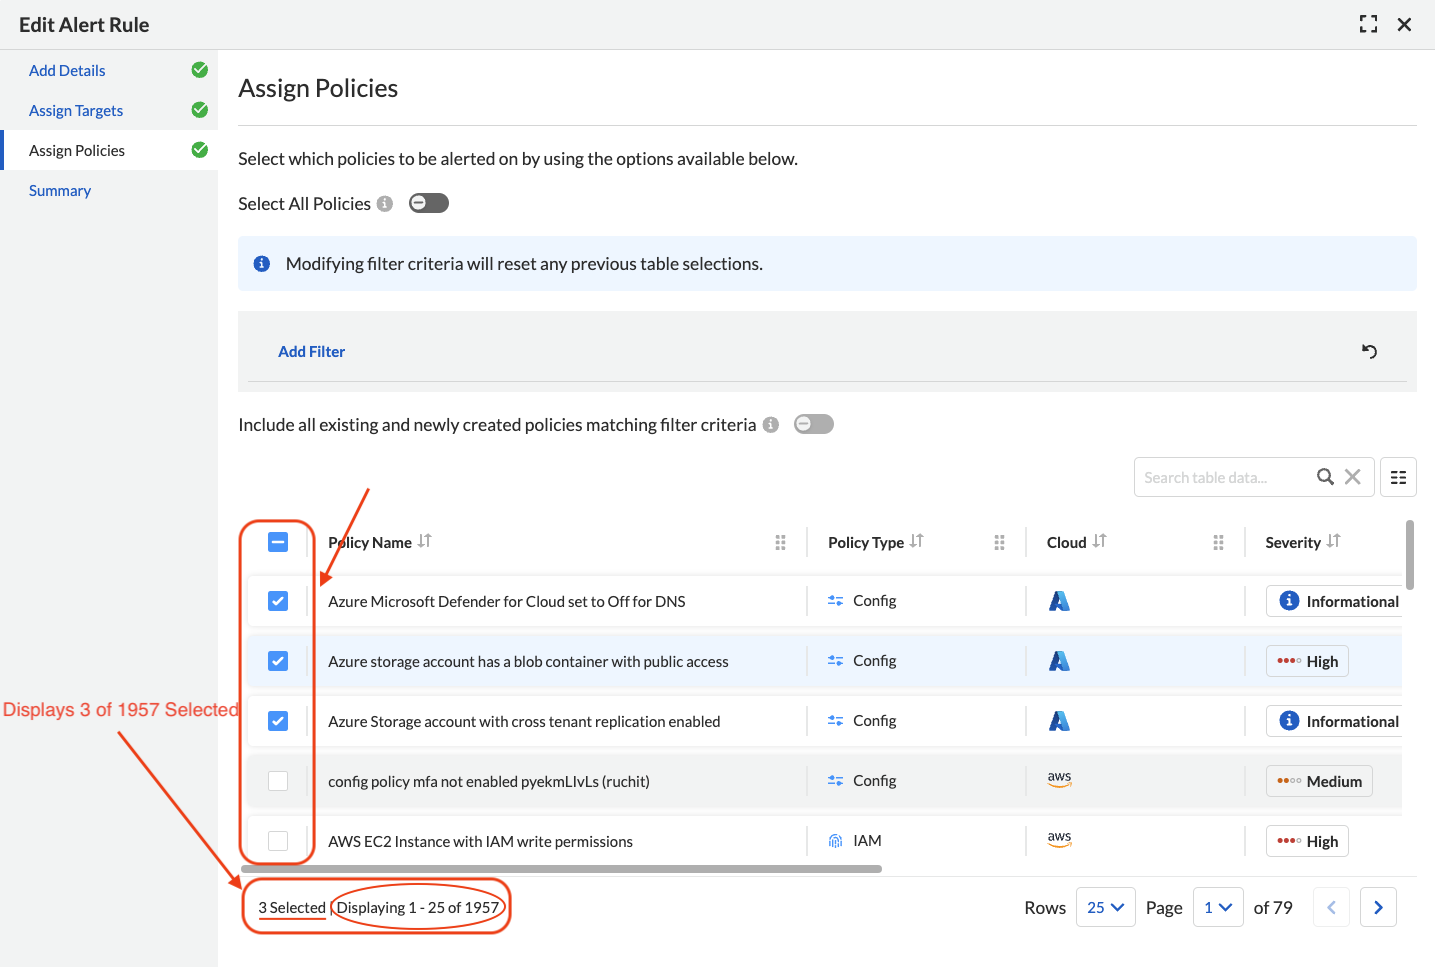Sort by Policy Name column
1435x967 pixels.
click(x=425, y=541)
